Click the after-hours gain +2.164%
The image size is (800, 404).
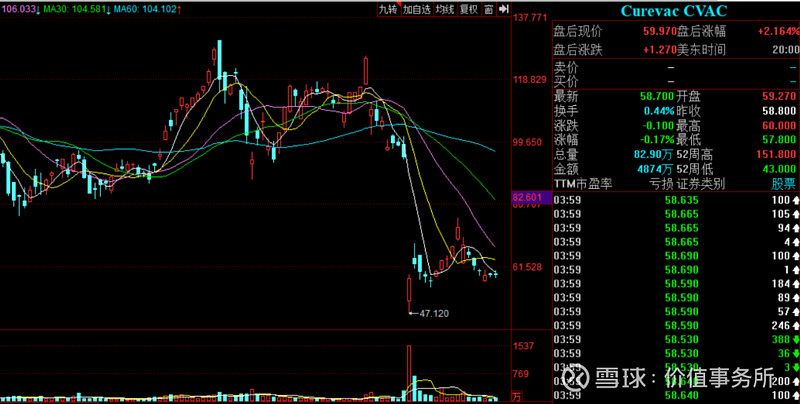779,32
